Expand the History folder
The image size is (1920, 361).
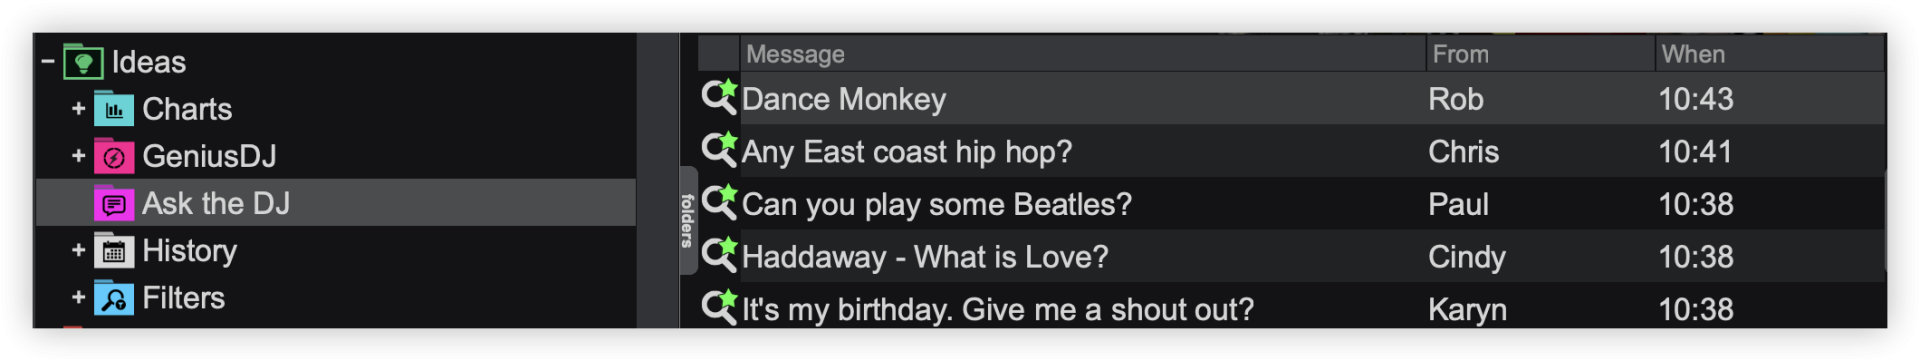point(78,251)
